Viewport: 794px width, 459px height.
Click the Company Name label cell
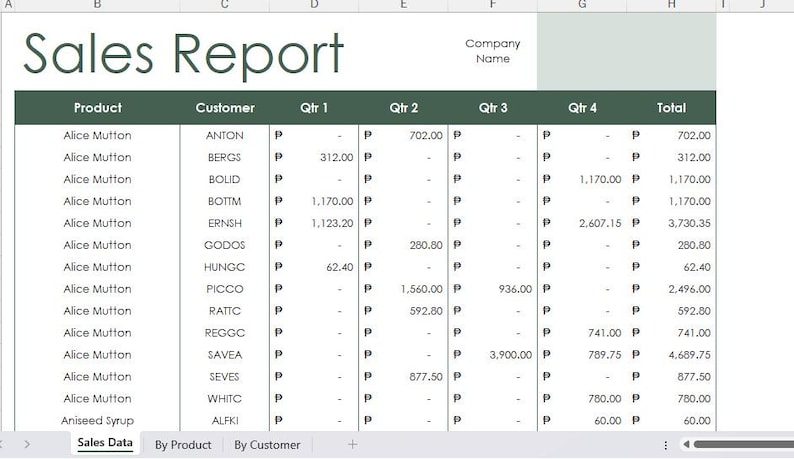click(493, 51)
